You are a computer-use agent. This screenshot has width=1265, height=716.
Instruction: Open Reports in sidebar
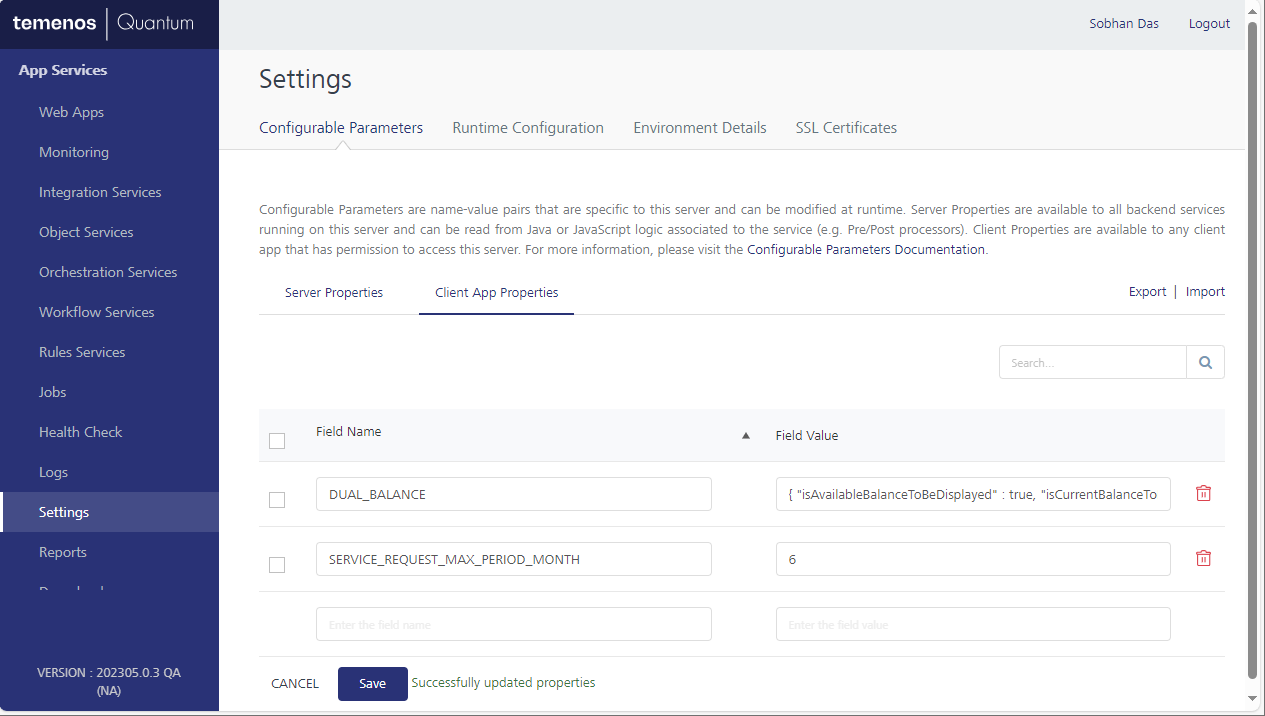pyautogui.click(x=63, y=552)
